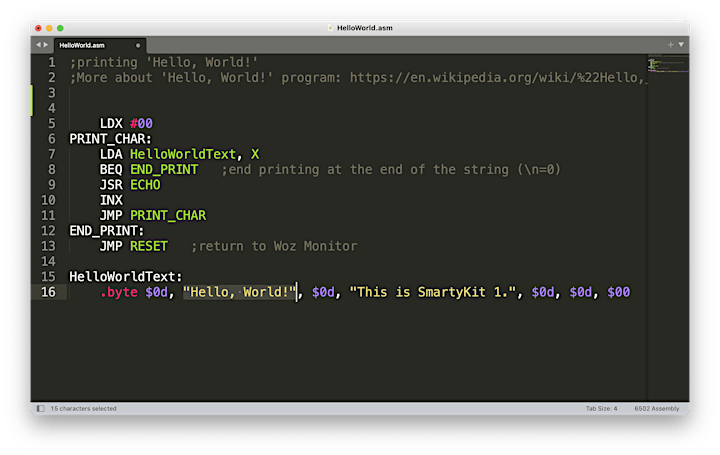
Task: Click line number 16 in gutter
Action: click(48, 292)
